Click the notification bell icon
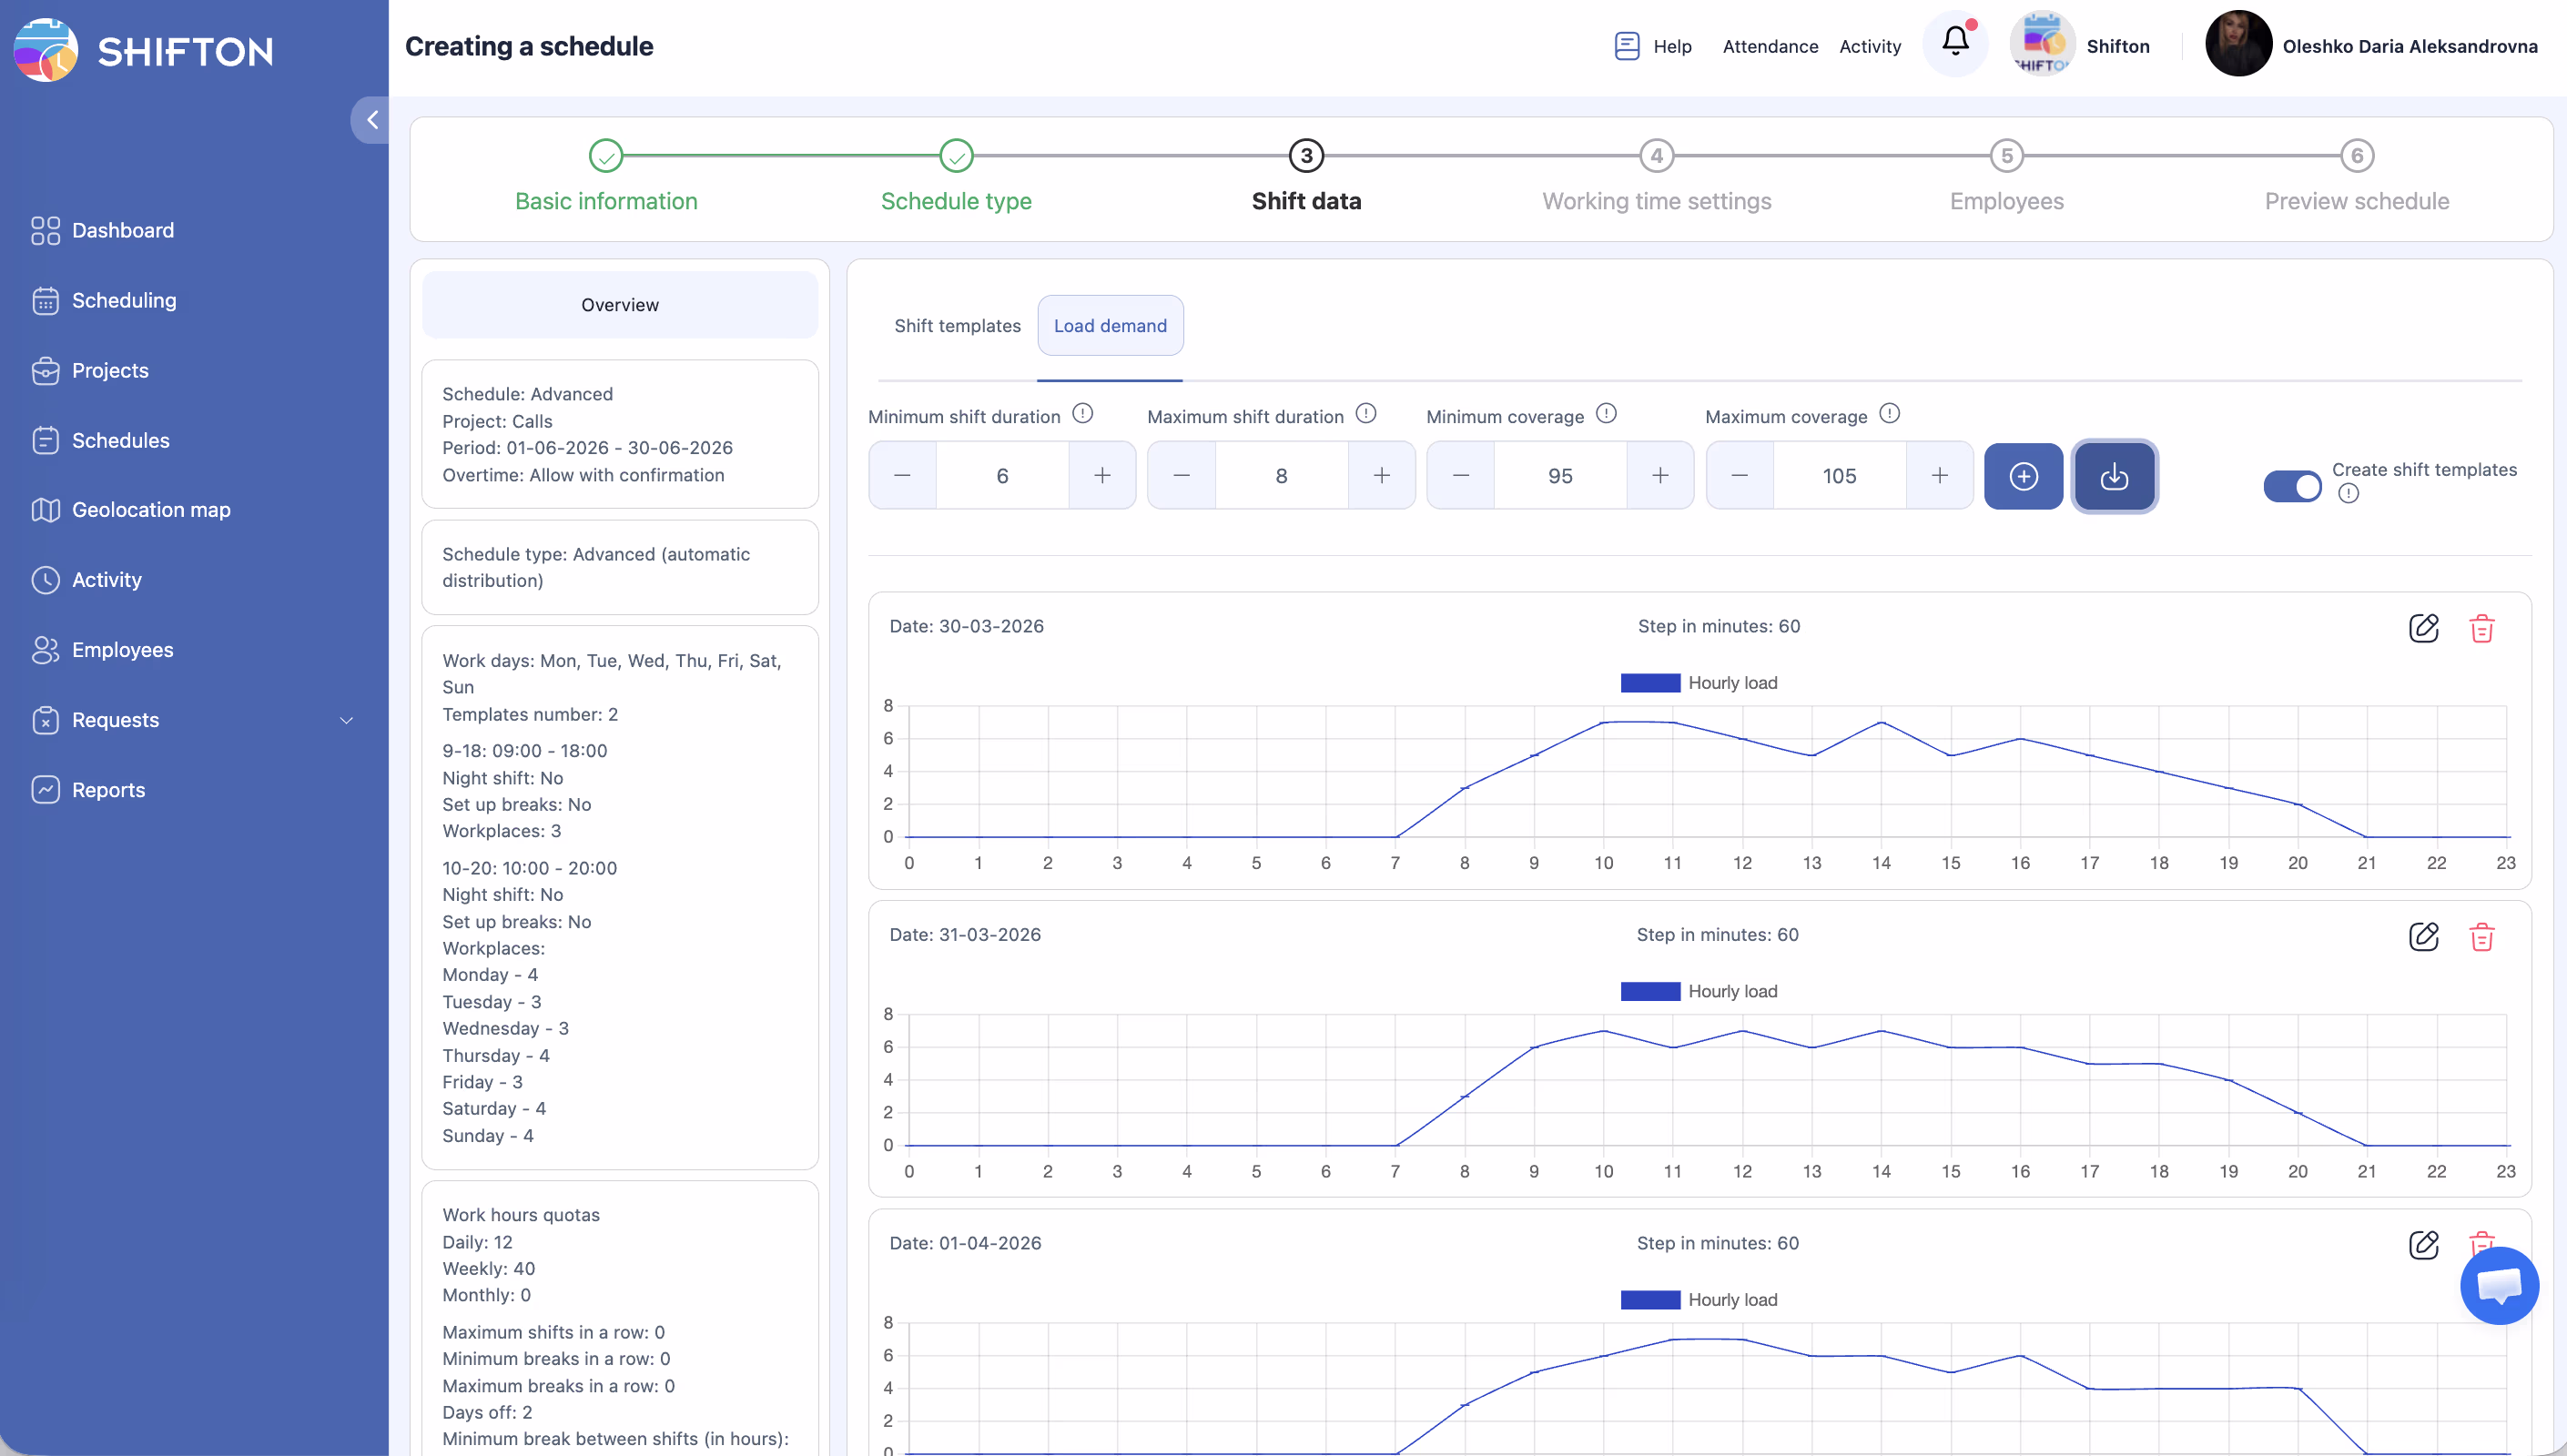The height and width of the screenshot is (1456, 2567). [1955, 43]
